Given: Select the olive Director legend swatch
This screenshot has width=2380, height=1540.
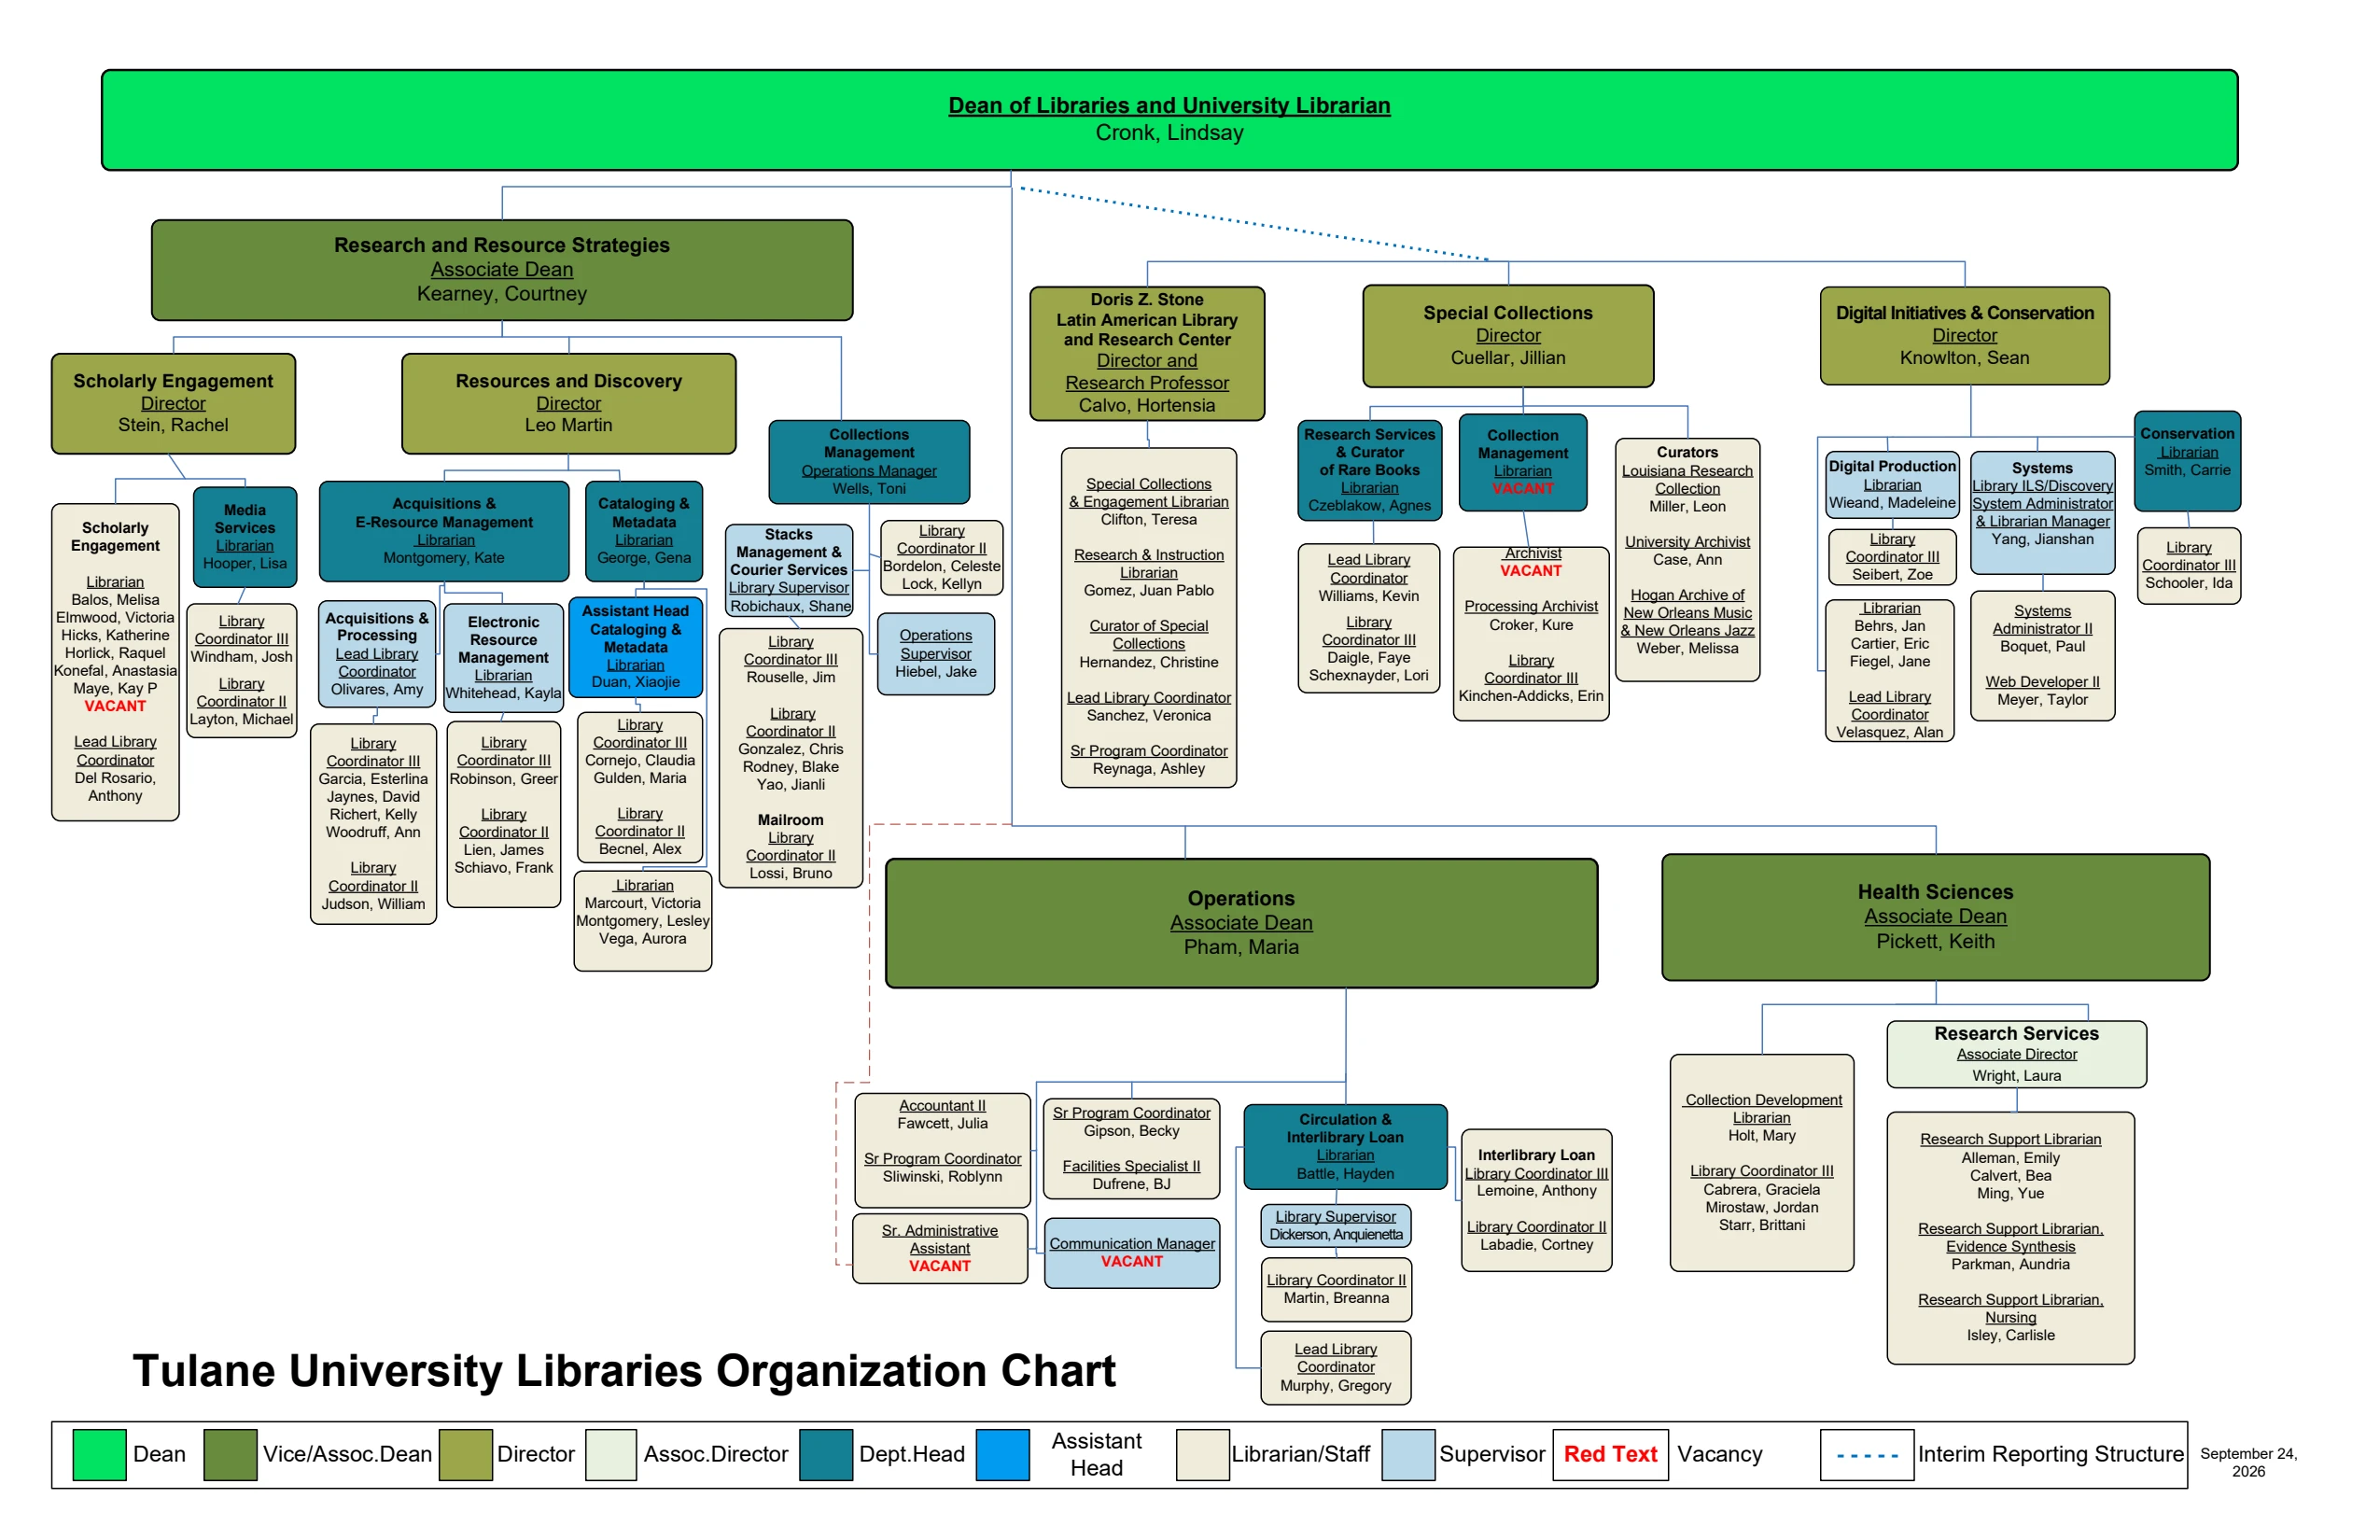Looking at the screenshot, I should (x=465, y=1454).
